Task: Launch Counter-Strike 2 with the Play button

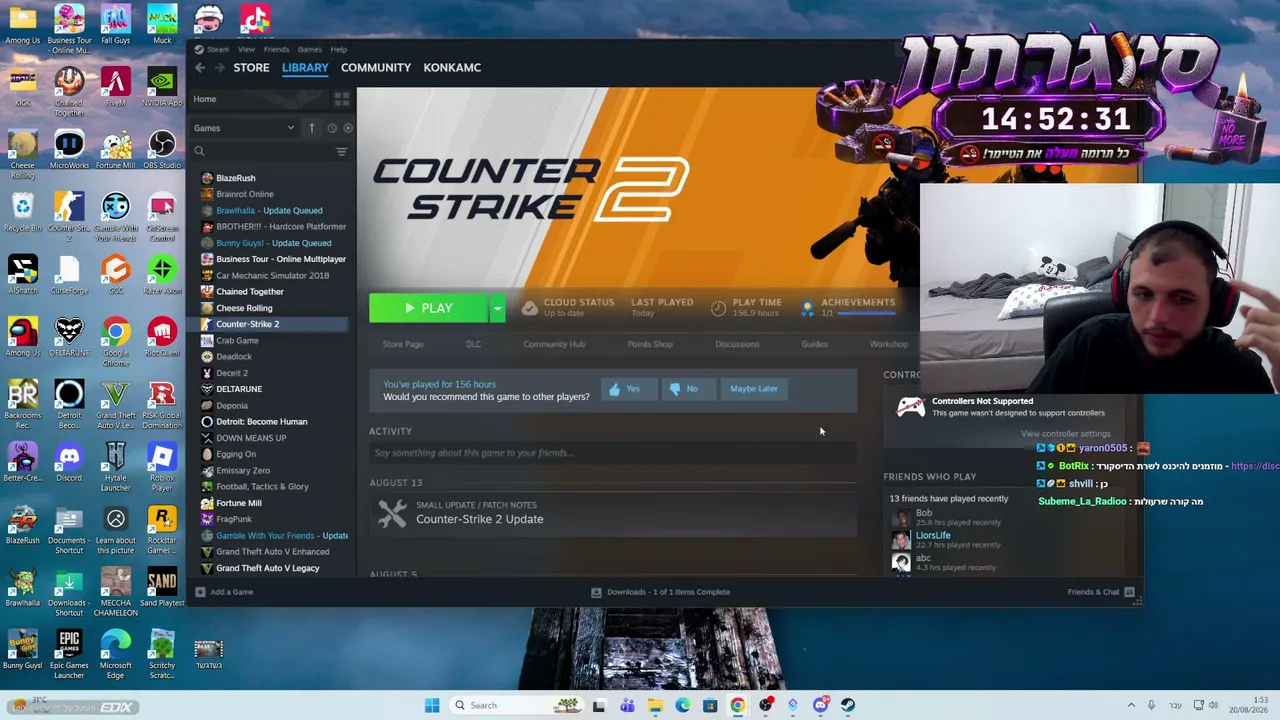Action: tap(429, 308)
